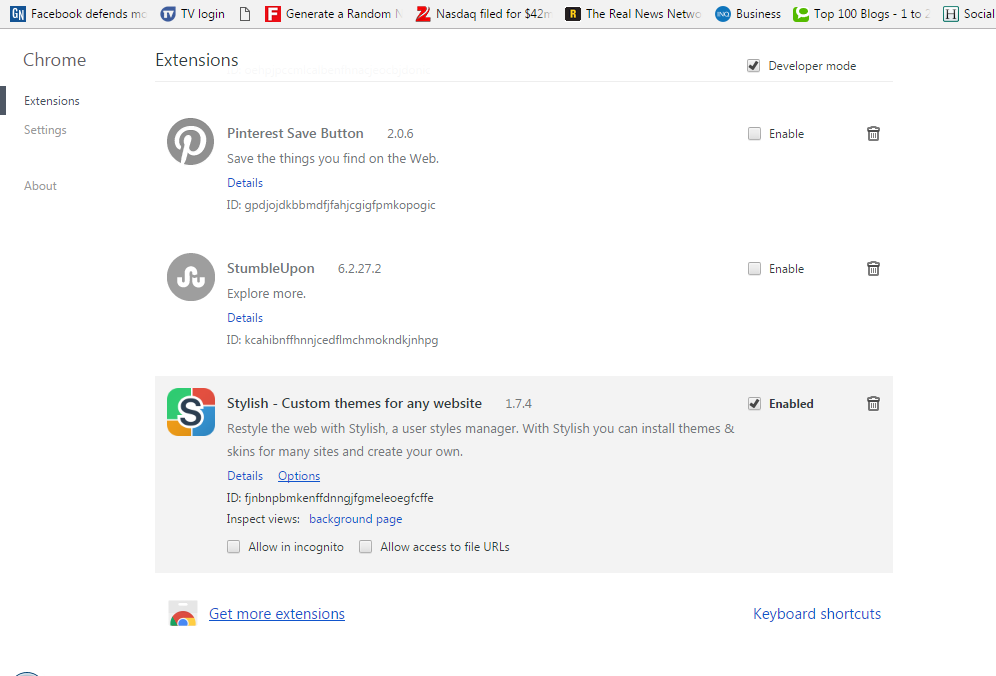The width and height of the screenshot is (996, 676).
Task: Open the Business bookmark
Action: (x=748, y=13)
